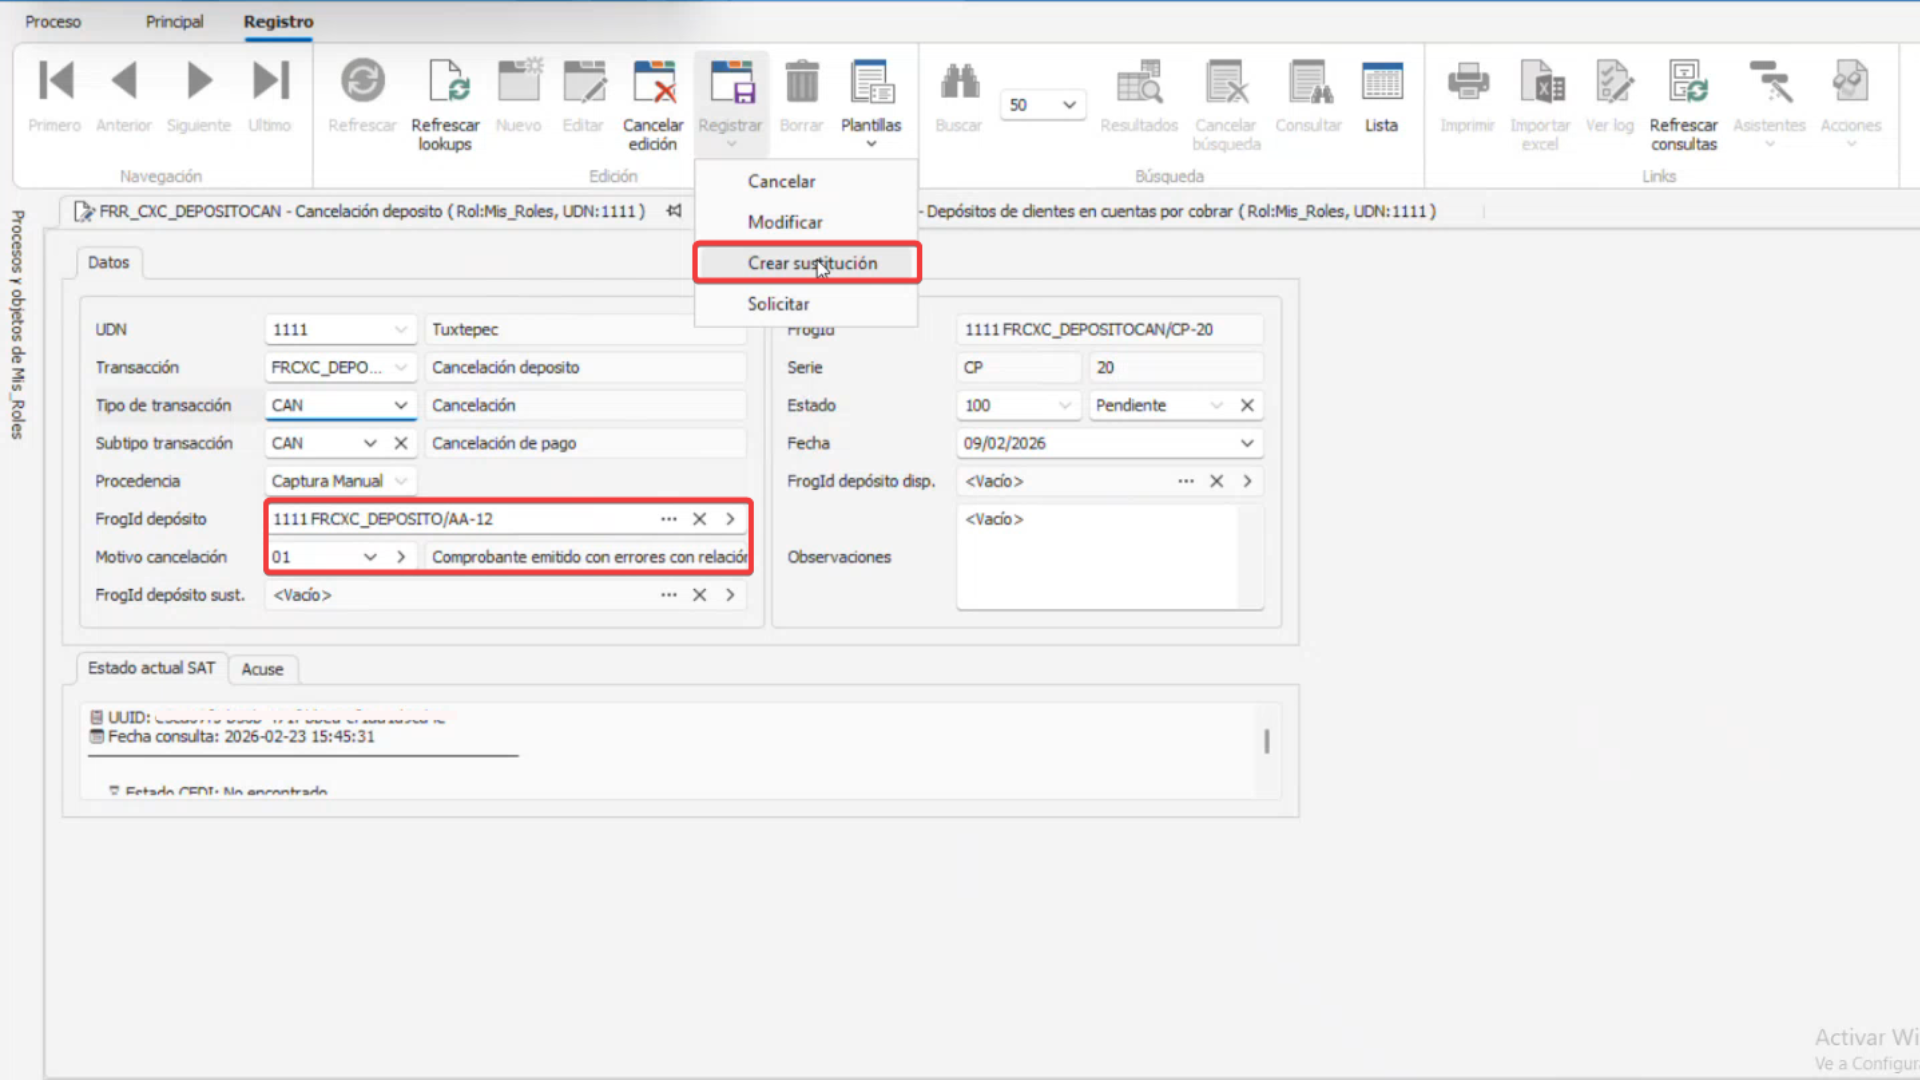1920x1080 pixels.
Task: Switch to the Acuse tab
Action: click(262, 669)
